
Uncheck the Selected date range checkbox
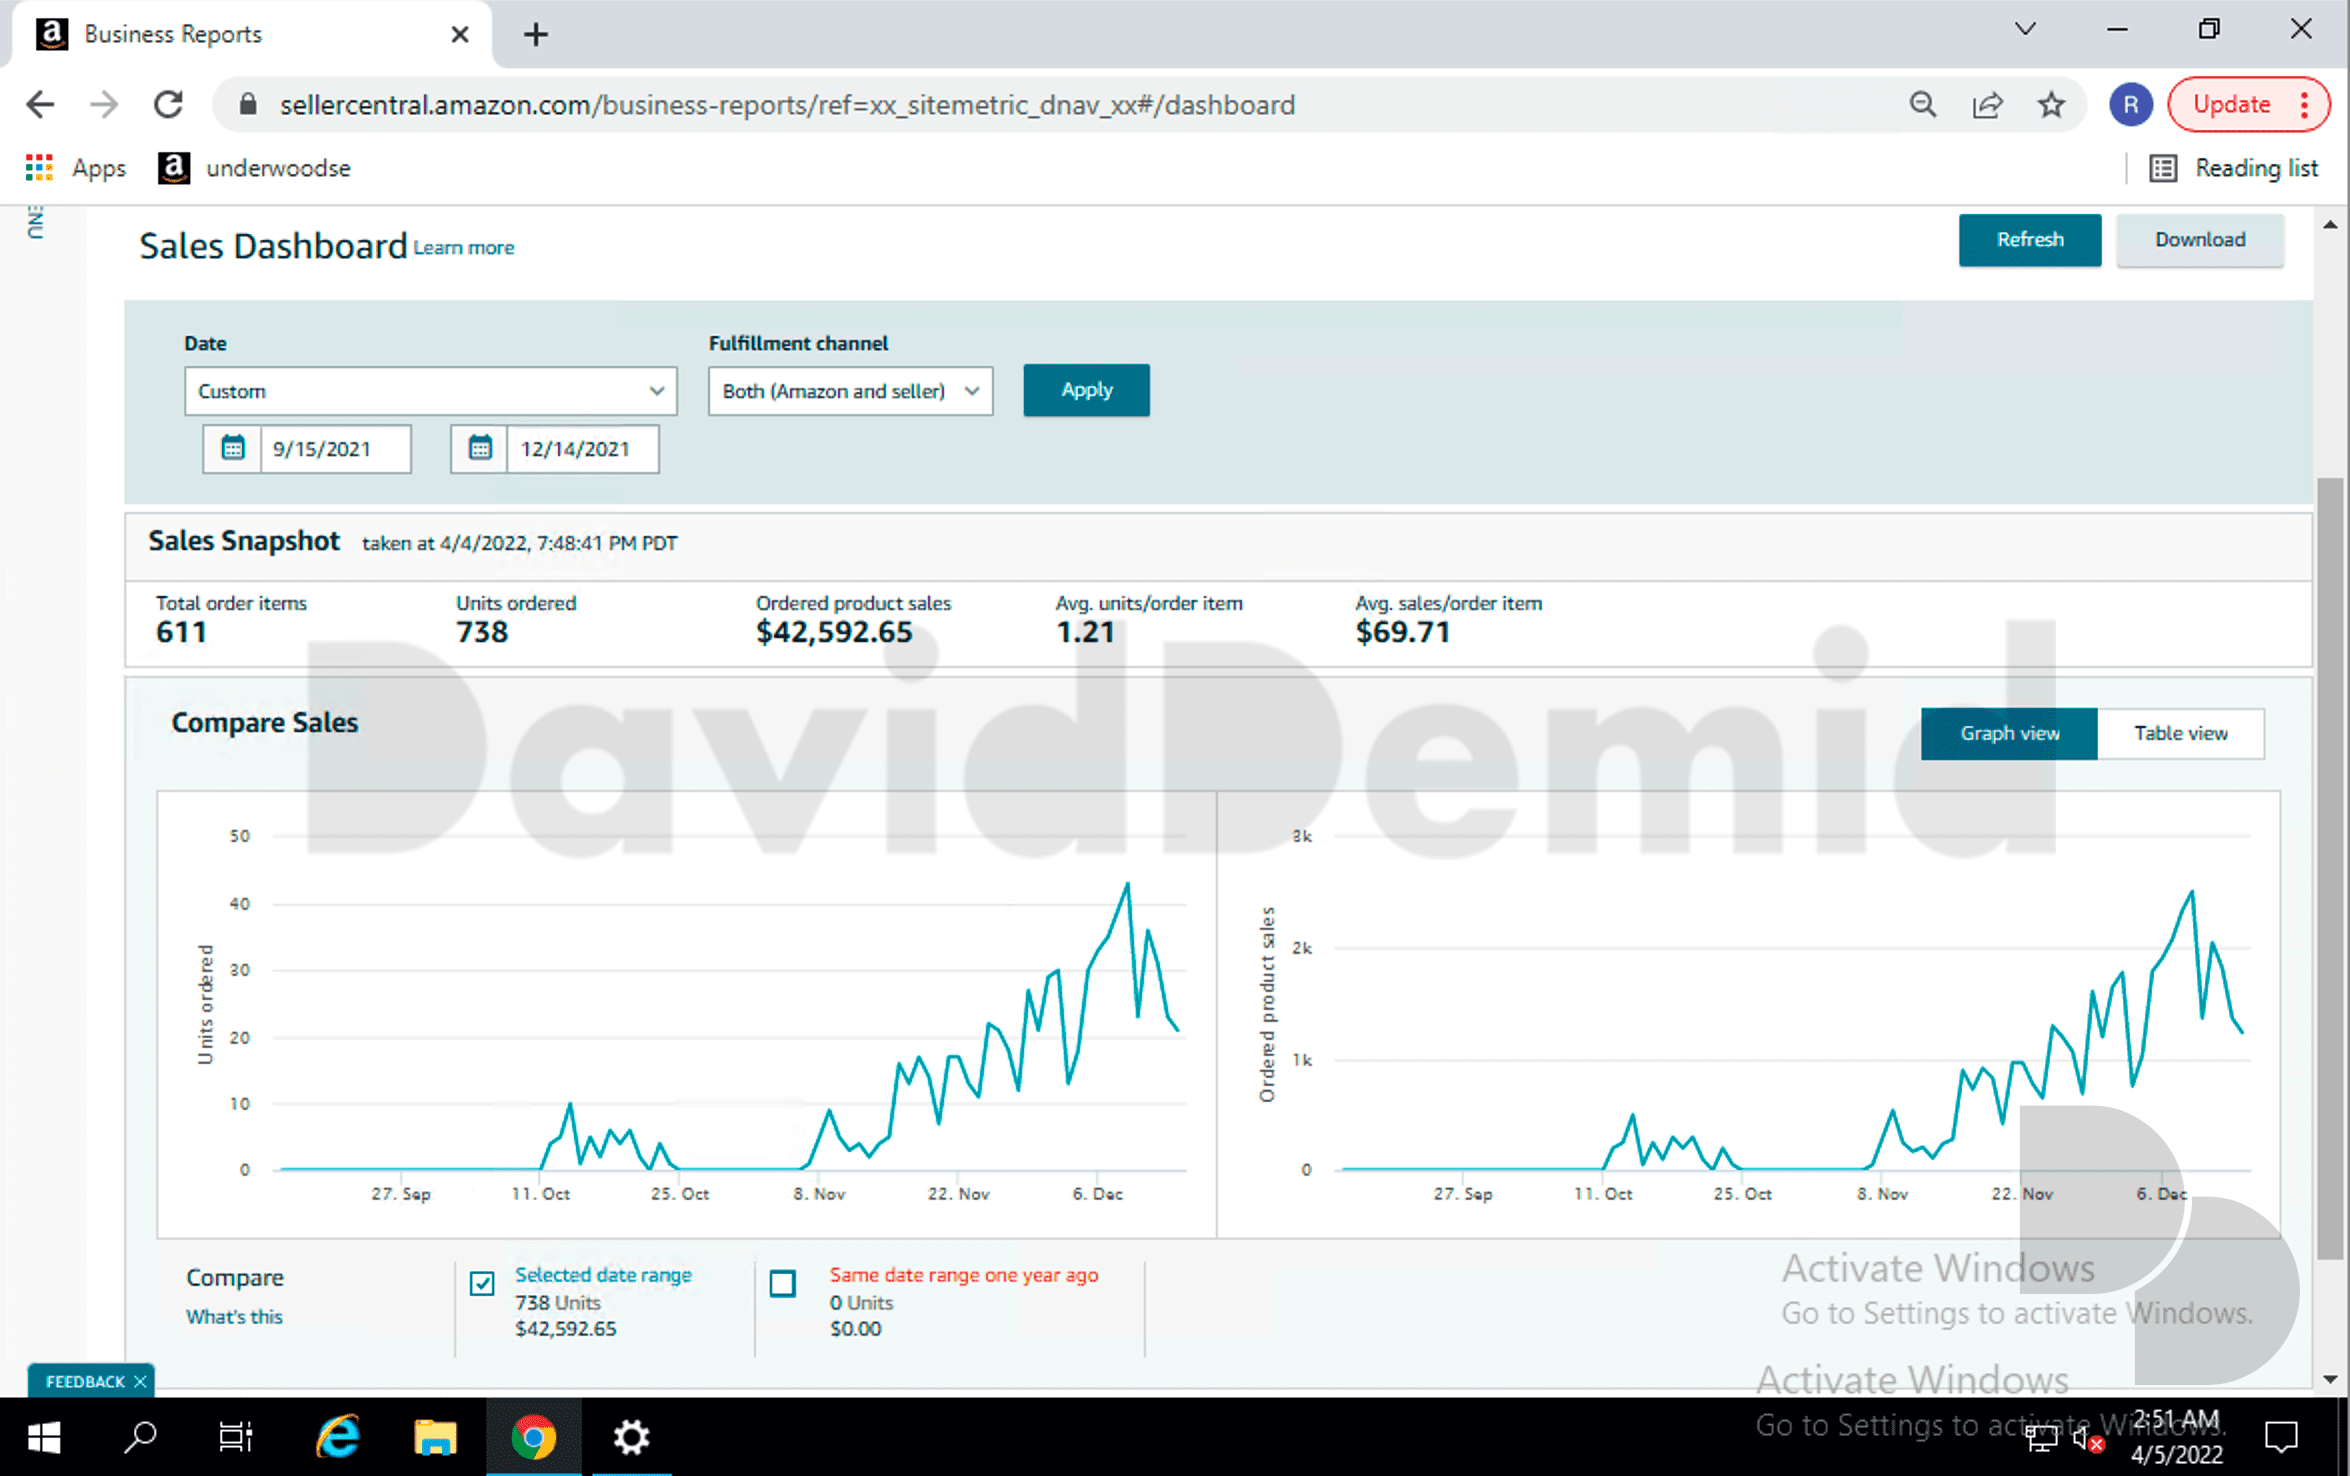pos(482,1283)
